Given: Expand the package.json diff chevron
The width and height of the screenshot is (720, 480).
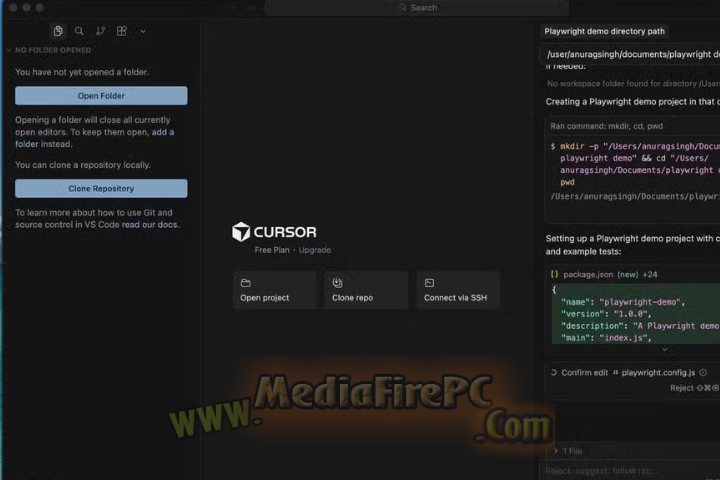Looking at the screenshot, I should pyautogui.click(x=664, y=350).
